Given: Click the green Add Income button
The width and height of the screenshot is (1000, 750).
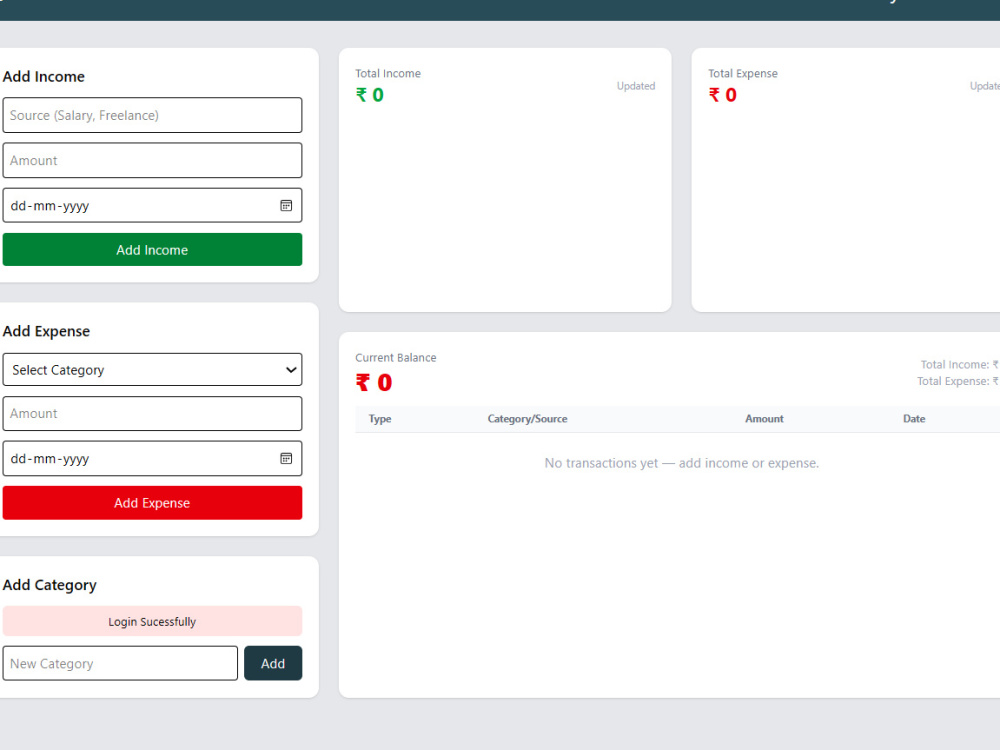Looking at the screenshot, I should tap(152, 249).
